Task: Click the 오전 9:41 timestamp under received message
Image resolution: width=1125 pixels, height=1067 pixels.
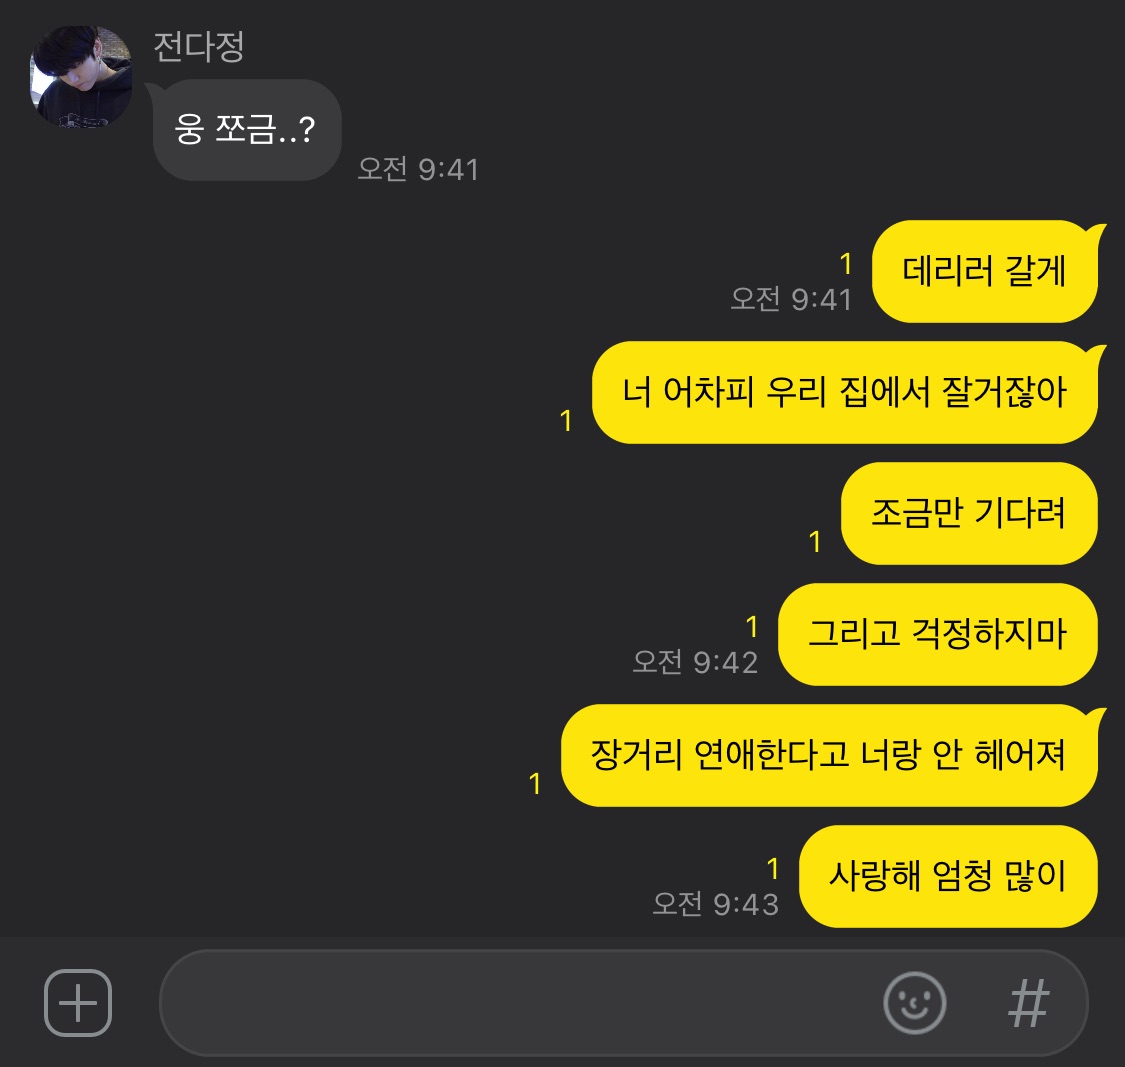Action: pos(418,169)
